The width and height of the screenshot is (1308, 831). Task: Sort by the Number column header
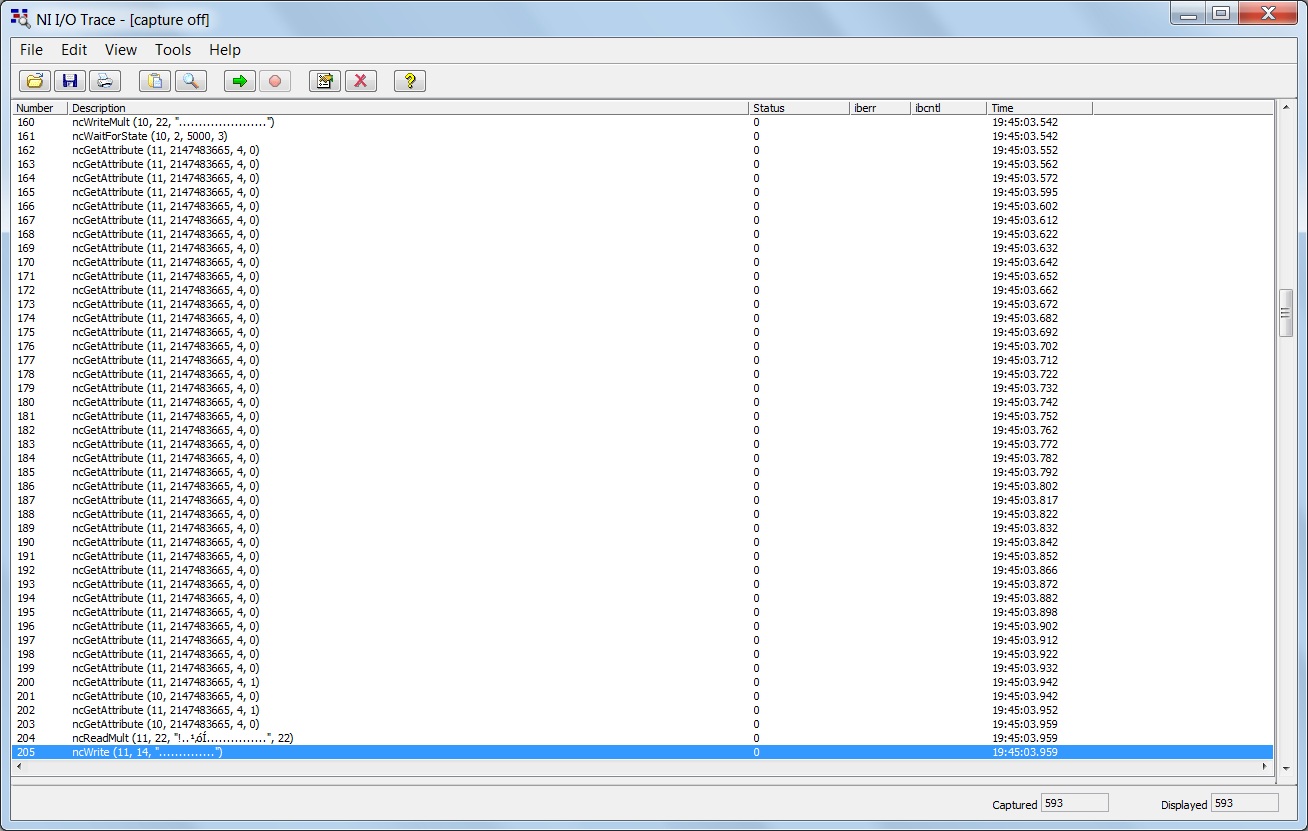point(40,108)
